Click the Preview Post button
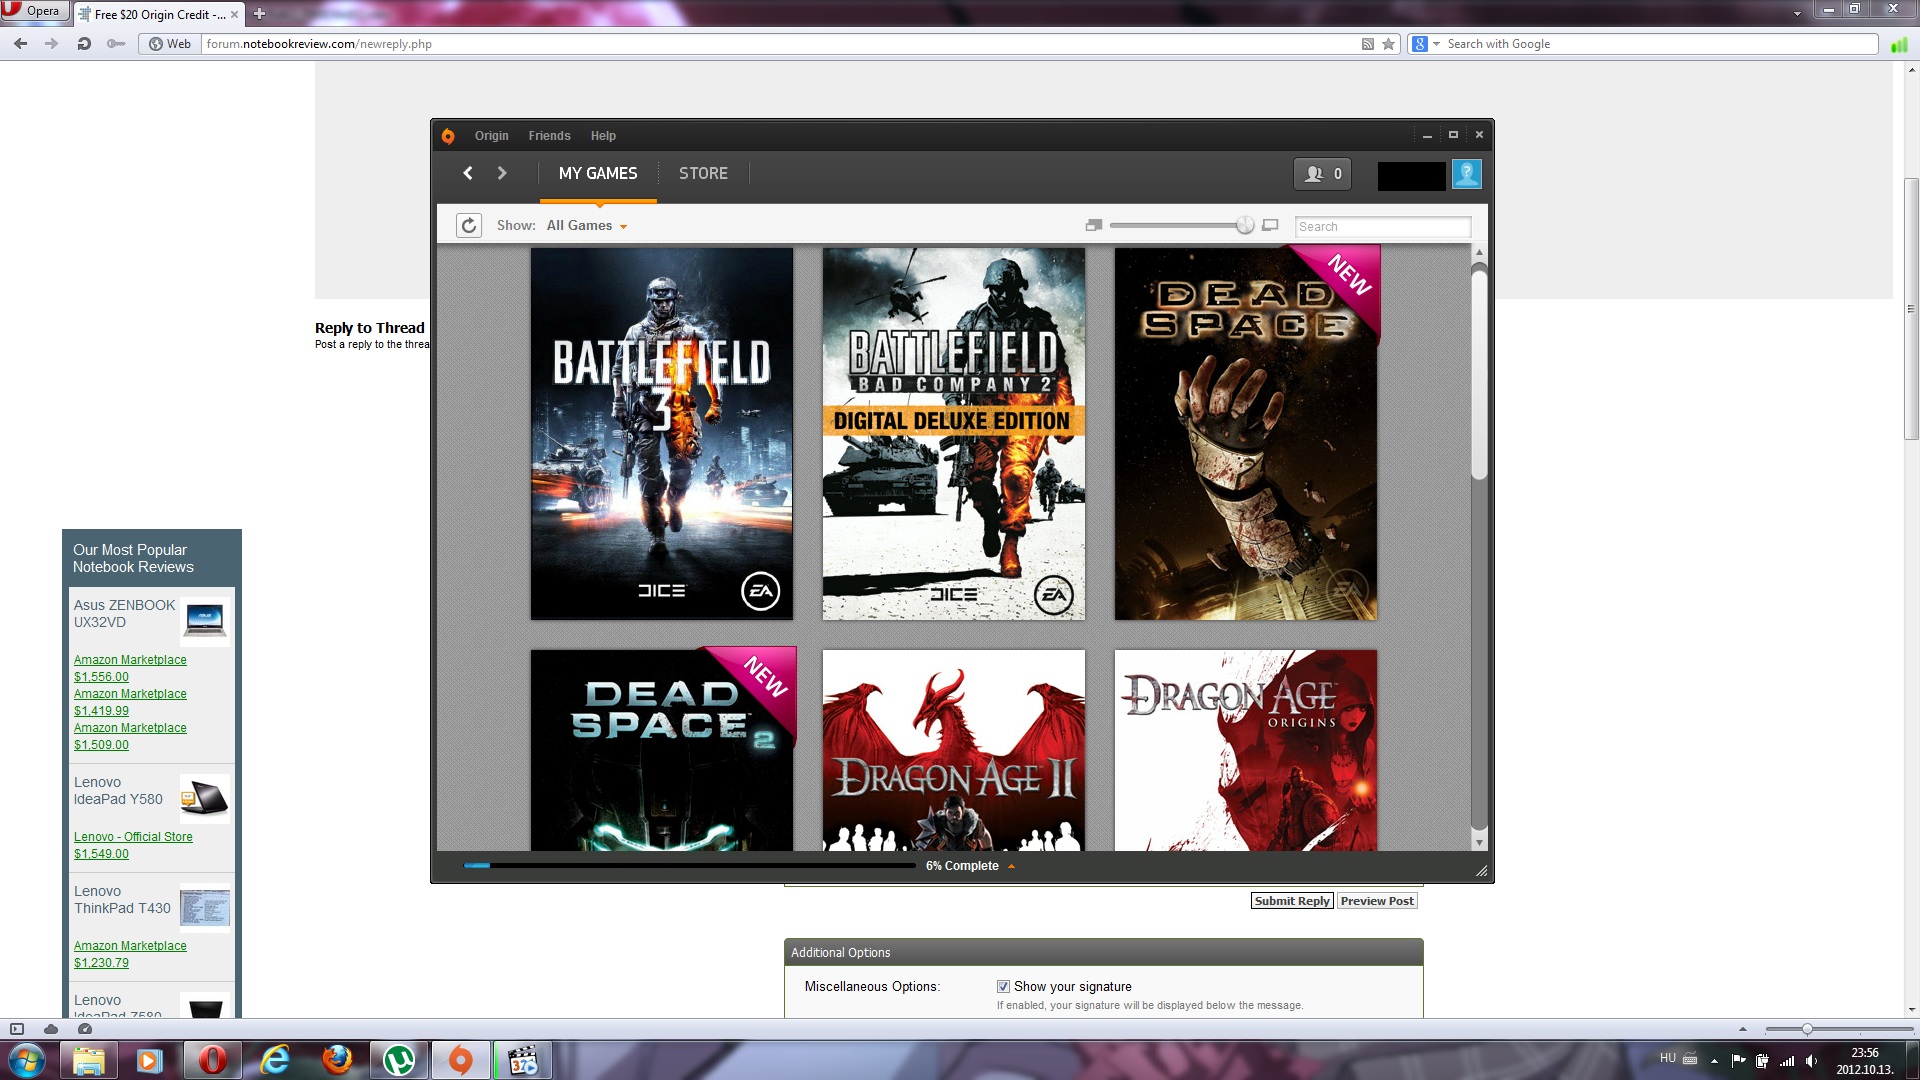Screen dimensions: 1920x1080 click(x=1377, y=901)
